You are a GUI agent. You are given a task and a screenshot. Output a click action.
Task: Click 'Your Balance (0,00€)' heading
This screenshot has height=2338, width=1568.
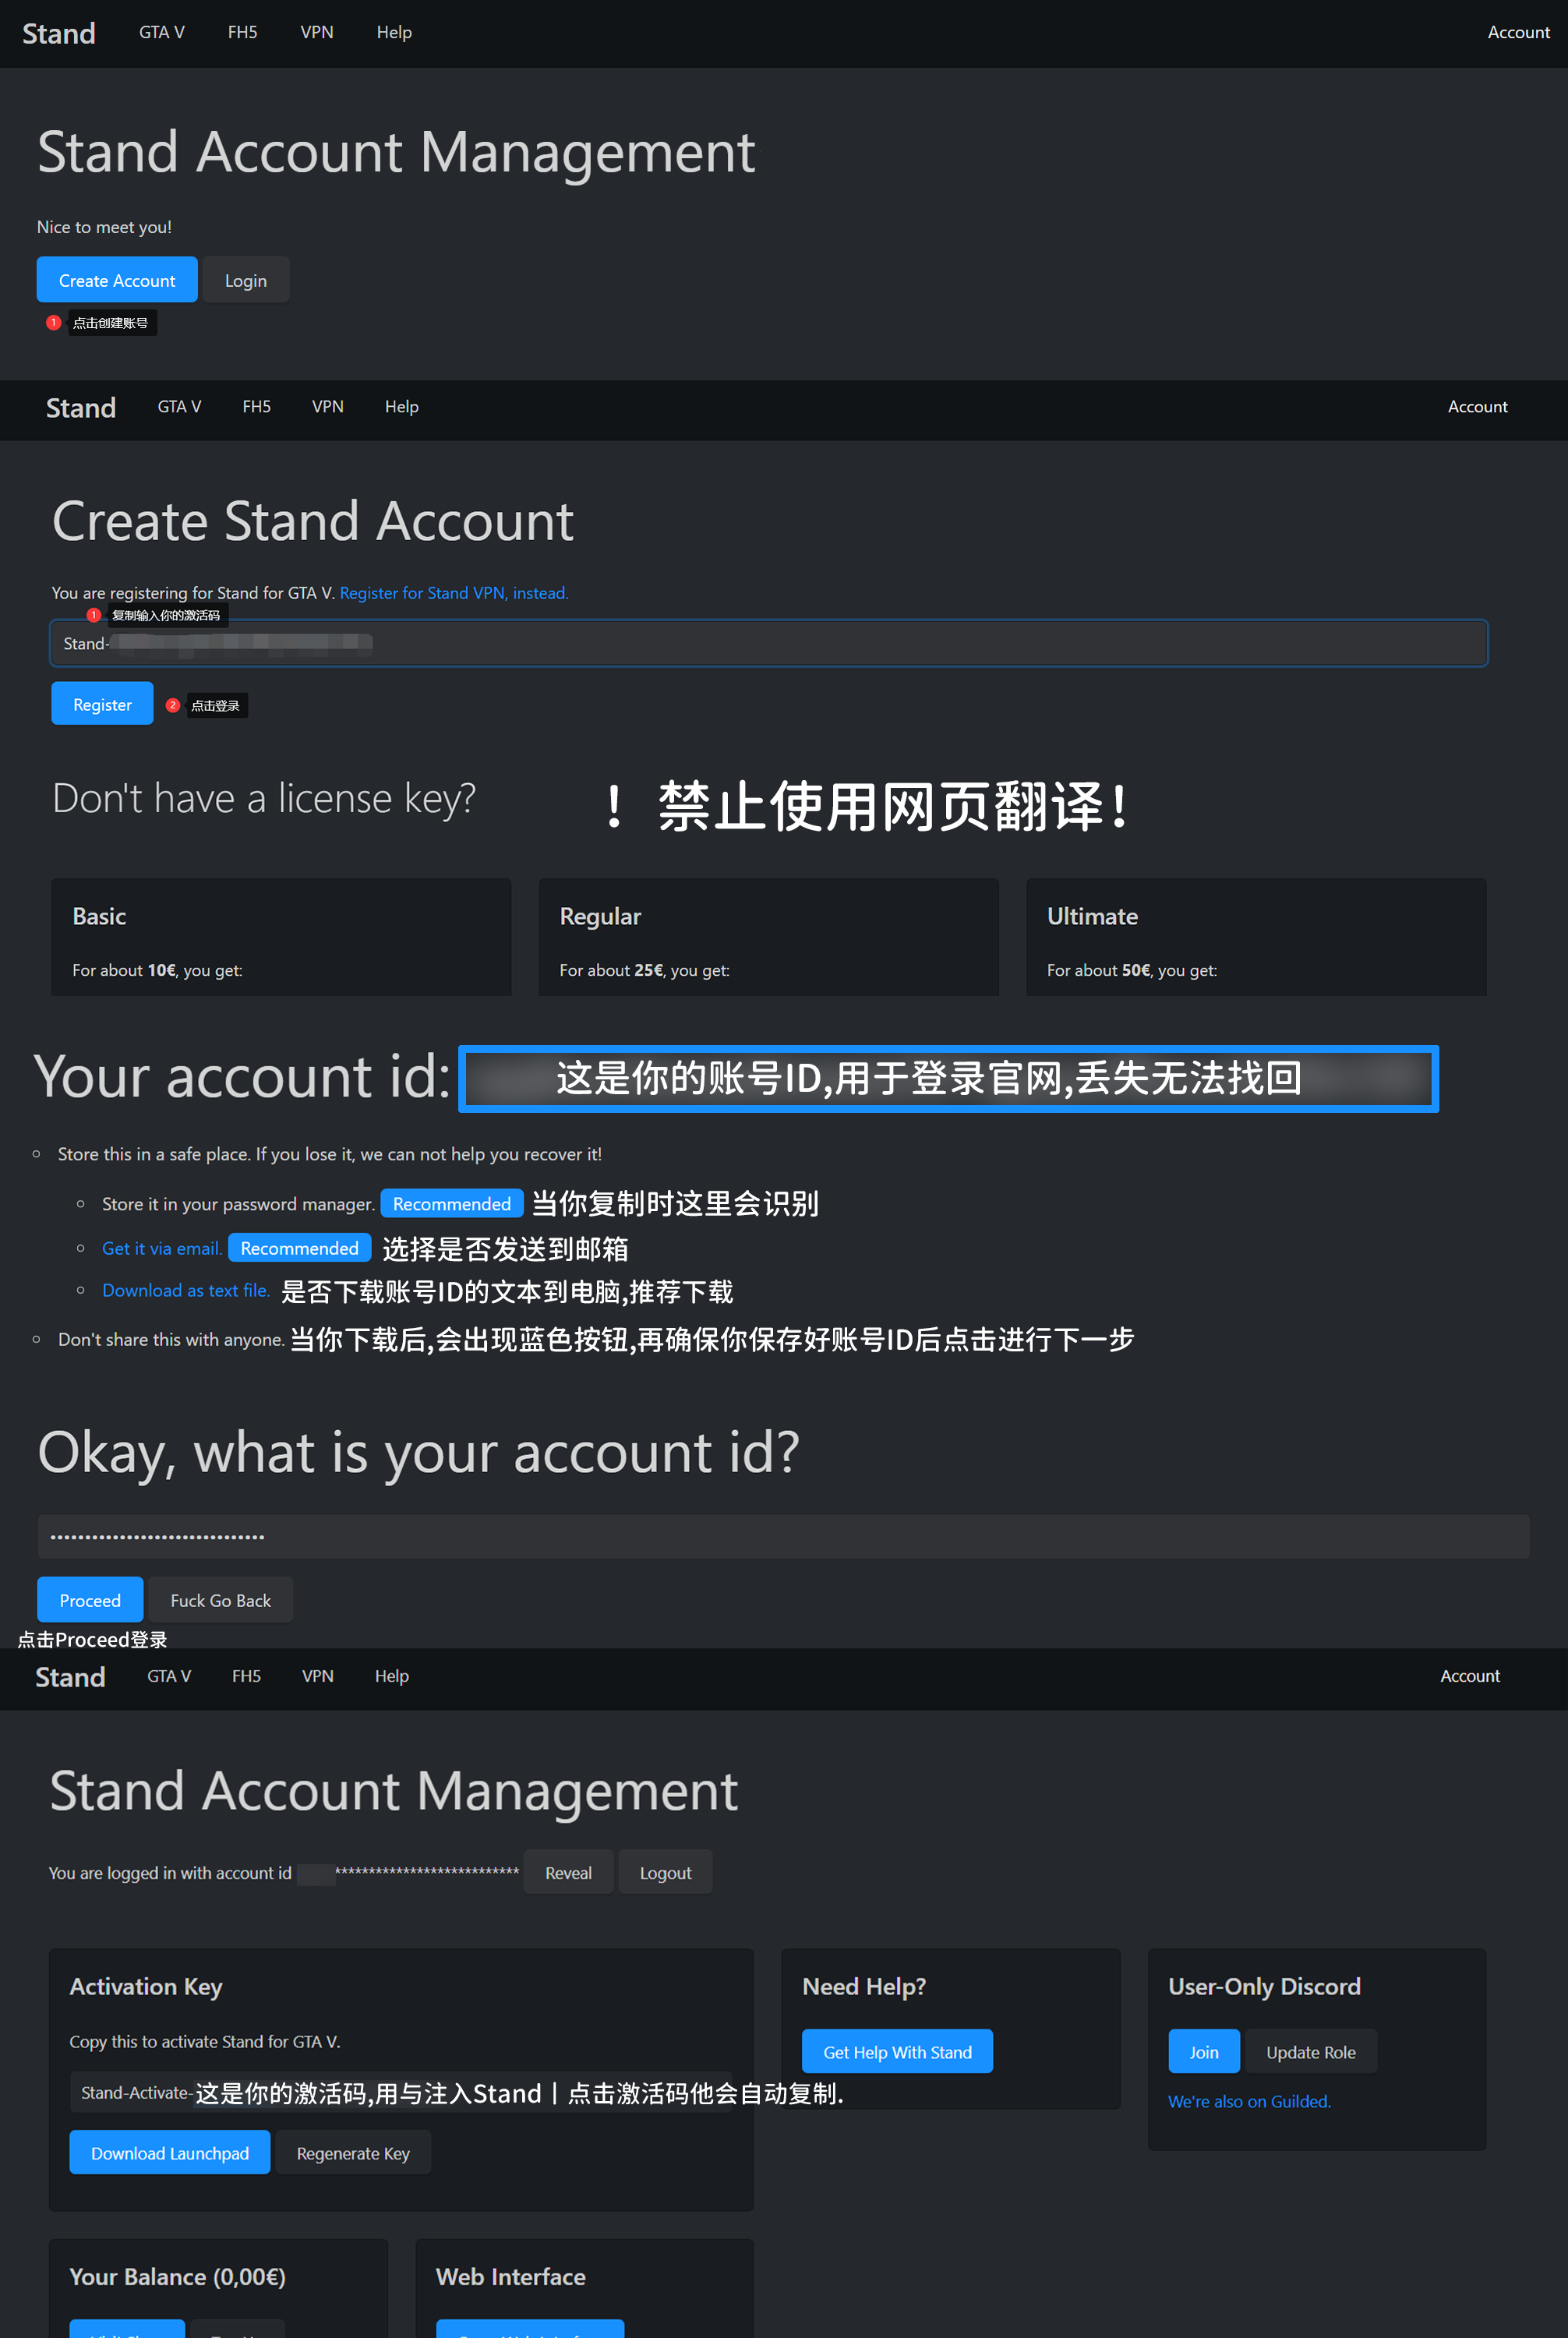pos(177,2276)
